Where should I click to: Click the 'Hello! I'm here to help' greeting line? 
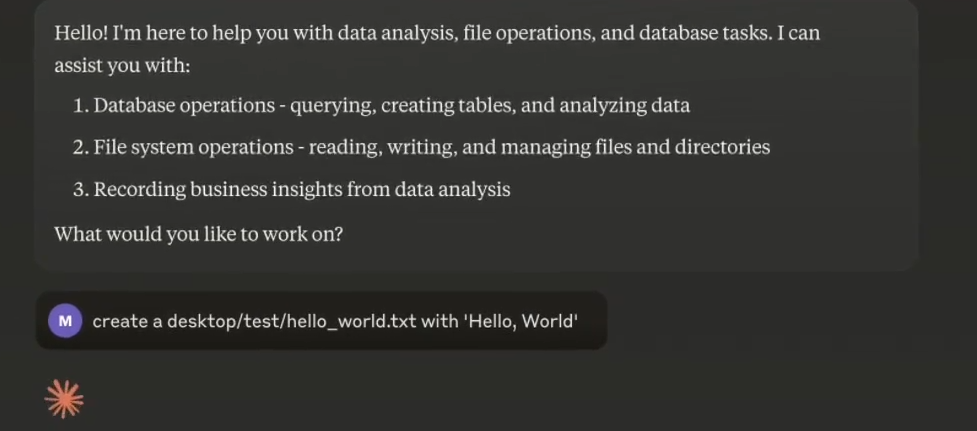click(x=437, y=33)
